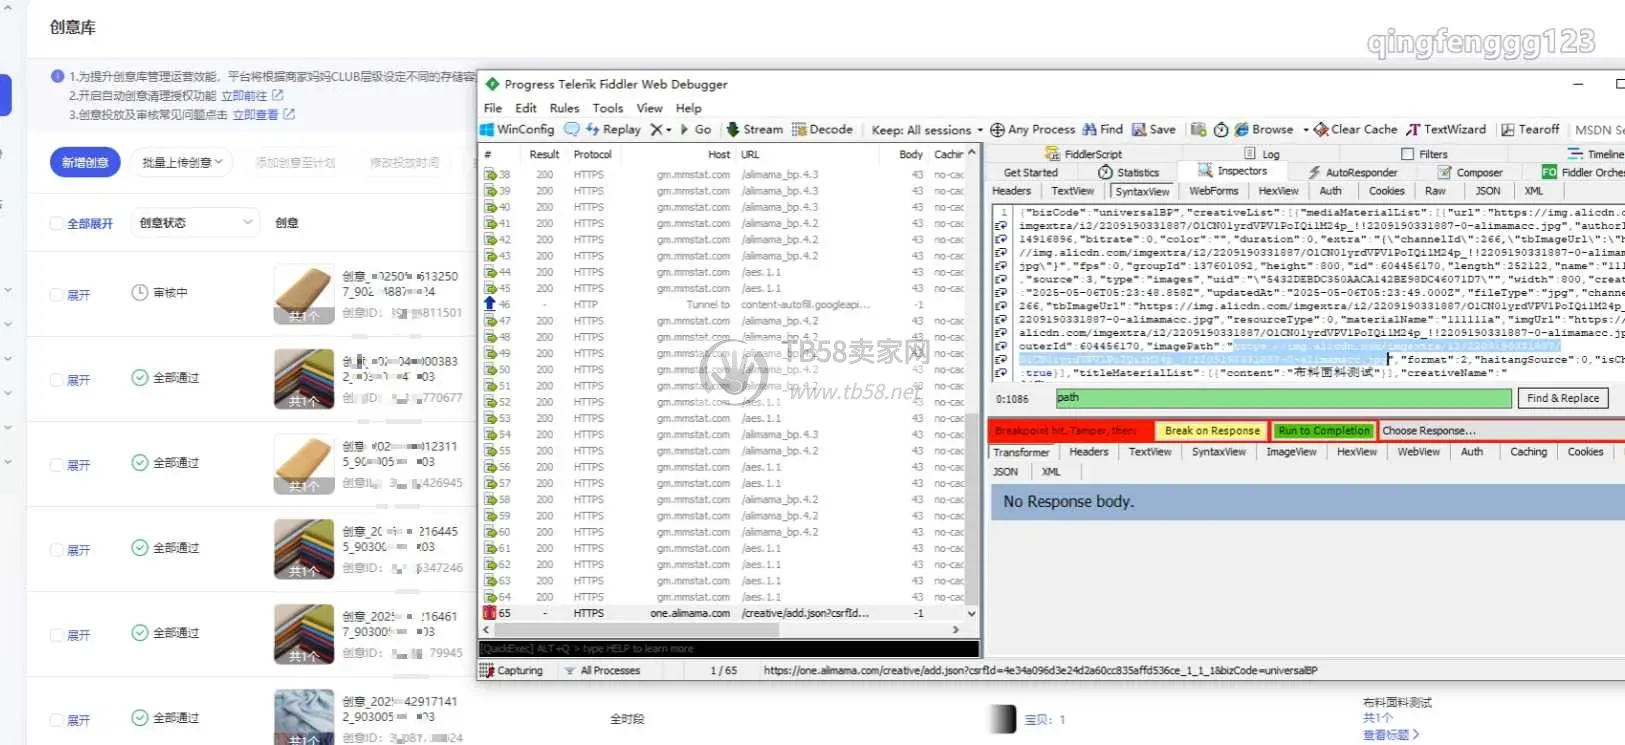This screenshot has height=745, width=1625.
Task: Click the Capturing indicator in the status bar
Action: coord(511,670)
